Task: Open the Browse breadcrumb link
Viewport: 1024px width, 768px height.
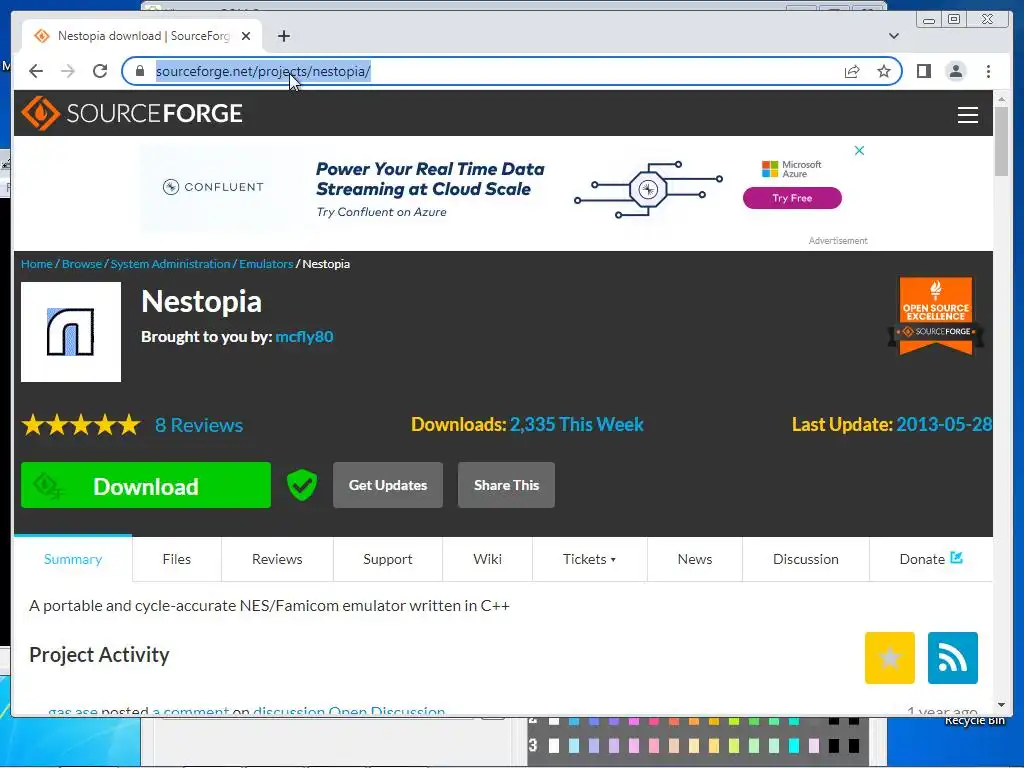Action: [82, 264]
